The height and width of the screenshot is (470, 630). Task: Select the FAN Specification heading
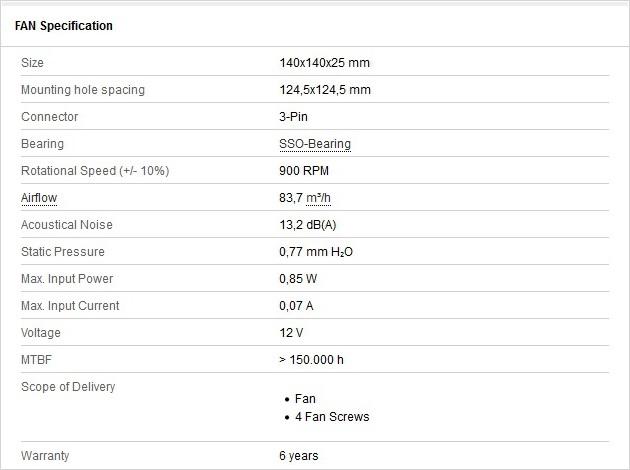tap(63, 26)
